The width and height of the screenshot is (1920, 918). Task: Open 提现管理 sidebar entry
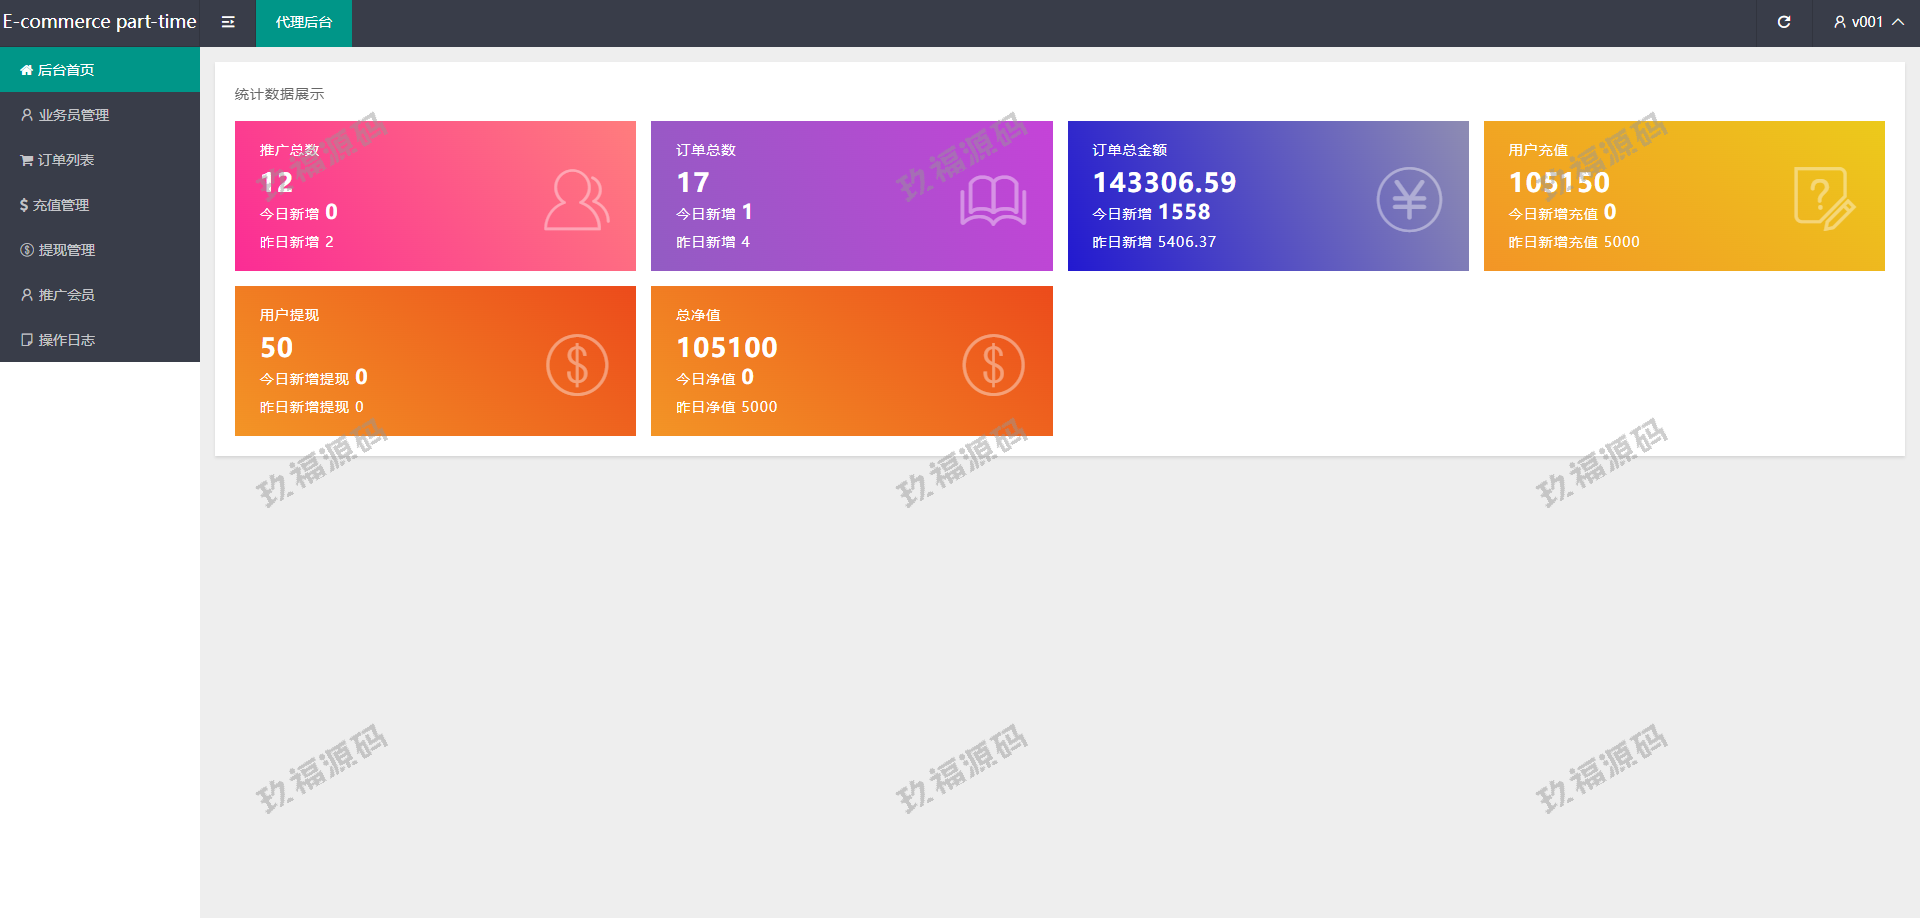point(66,250)
